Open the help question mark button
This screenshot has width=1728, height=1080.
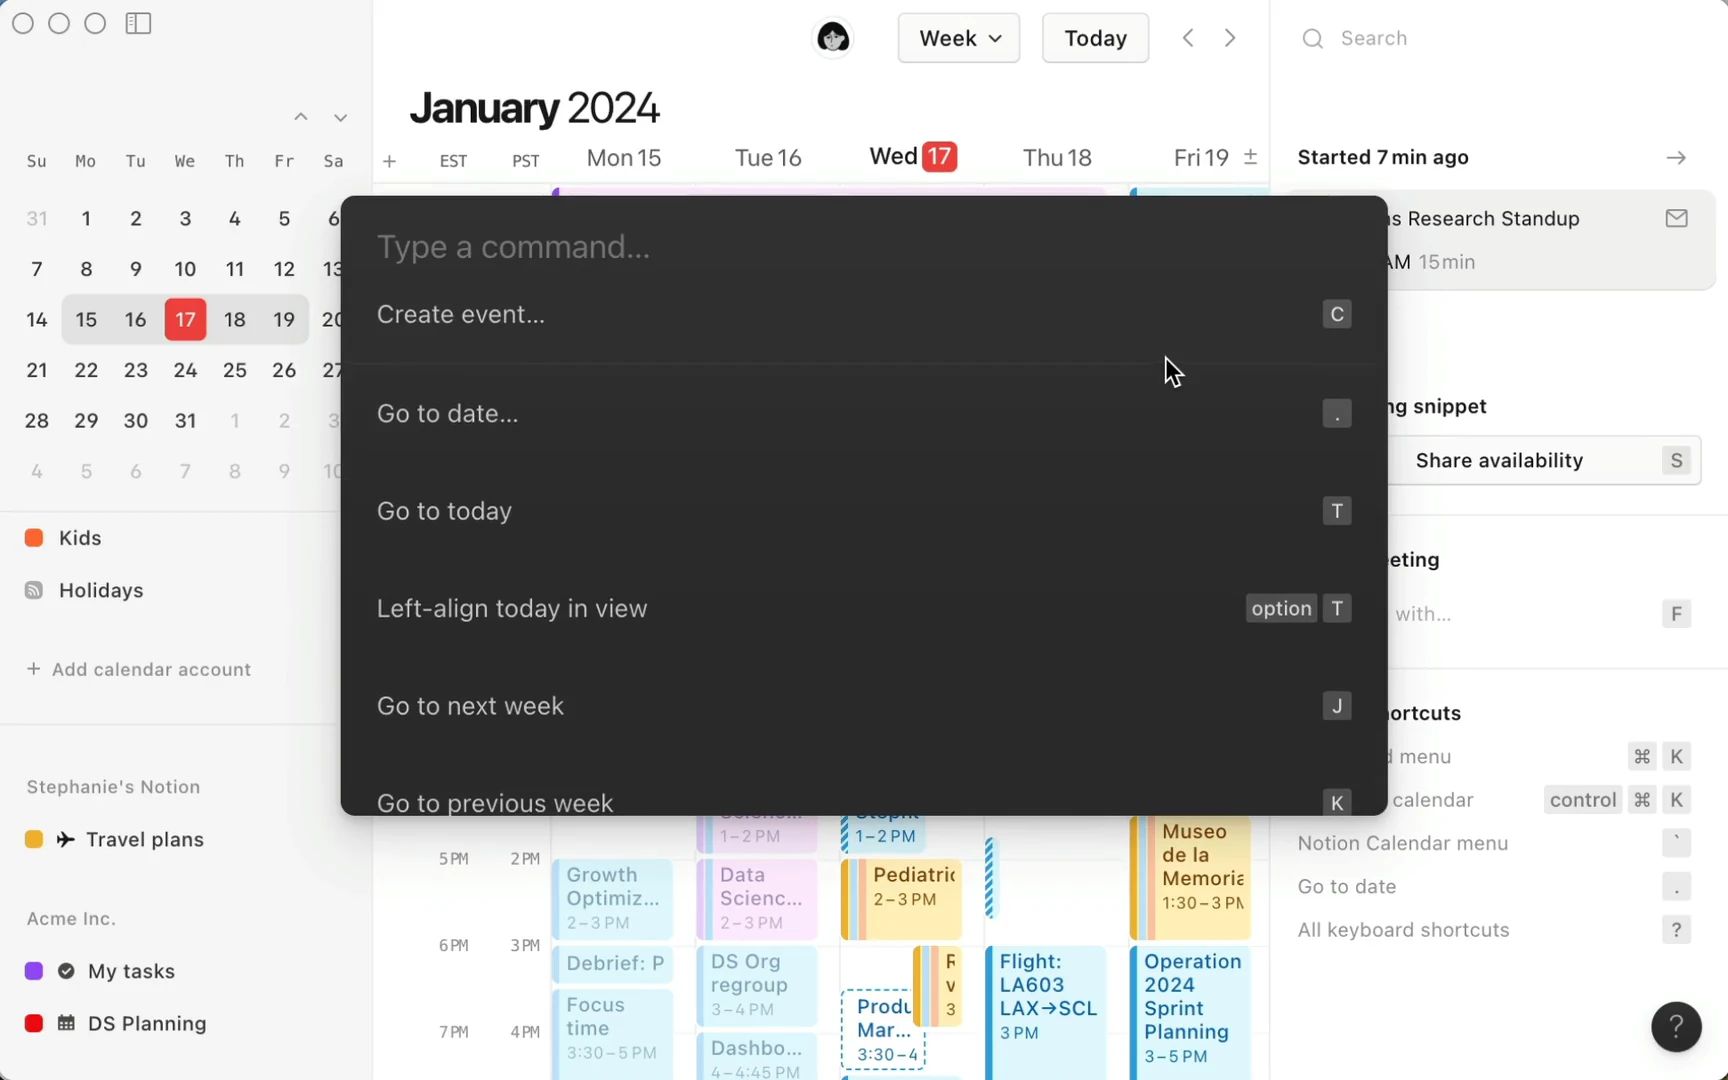(1676, 1027)
